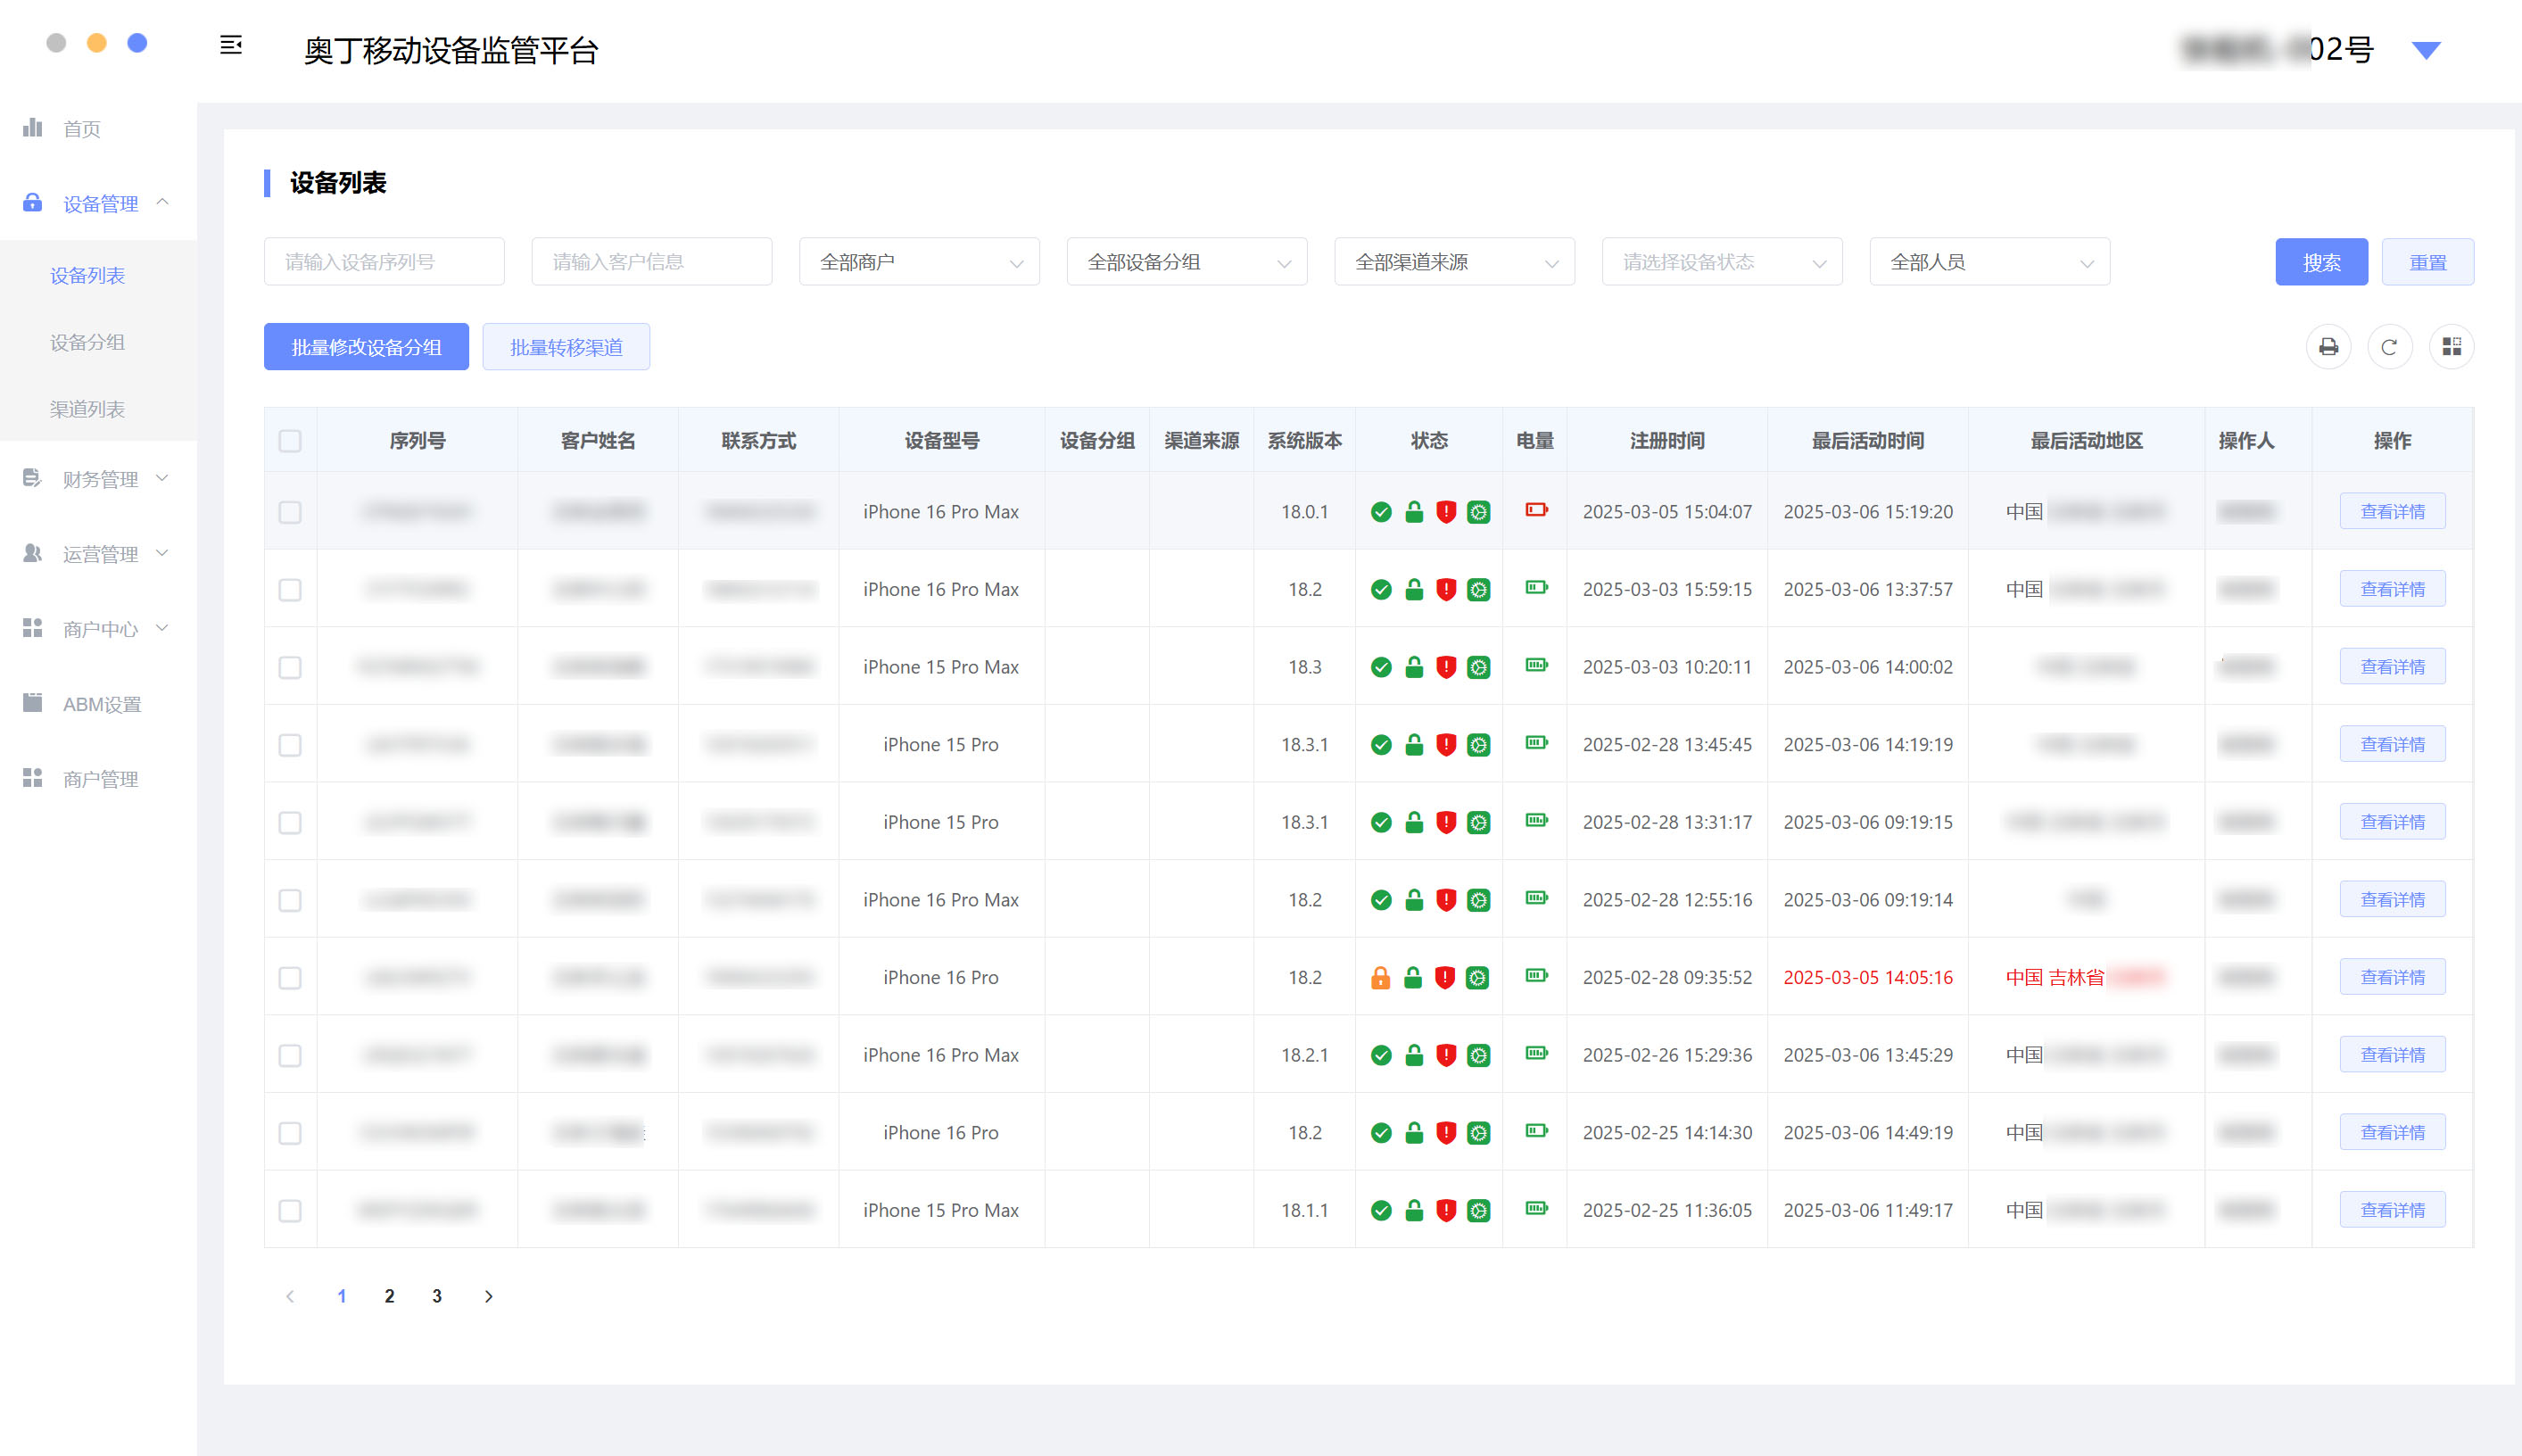This screenshot has height=1456, width=2522.
Task: Check the row registered 2025-03-03 15:59:15
Action: [x=290, y=590]
